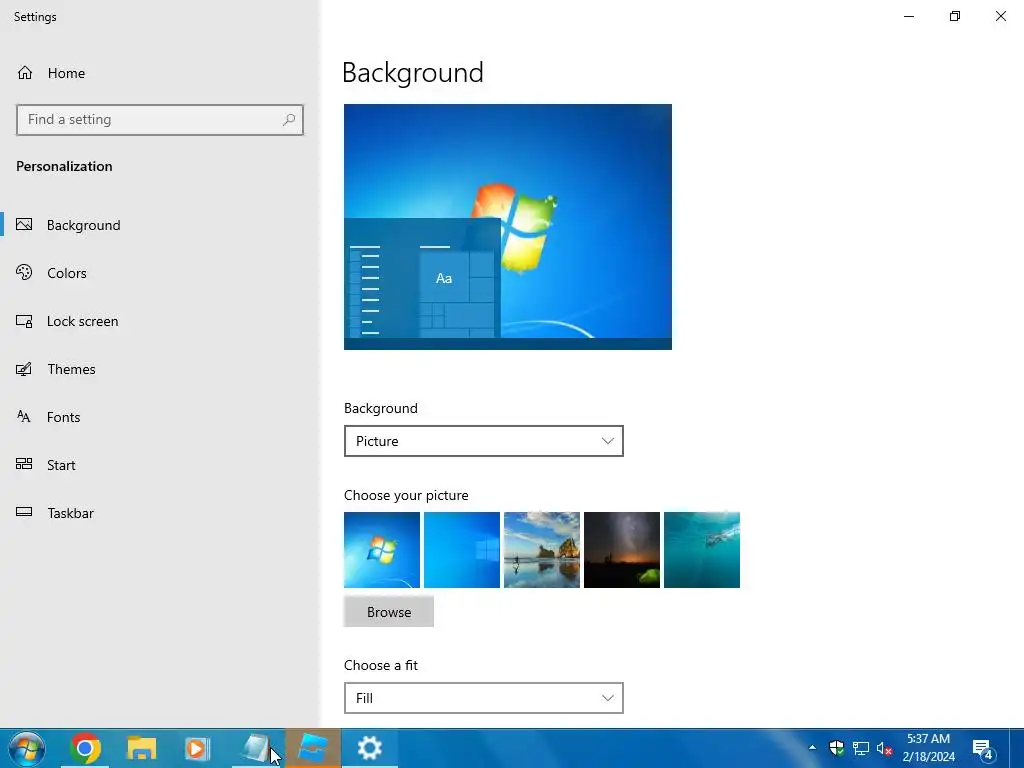The height and width of the screenshot is (768, 1024).
Task: Click the Fonts icon in sidebar
Action: coord(24,417)
